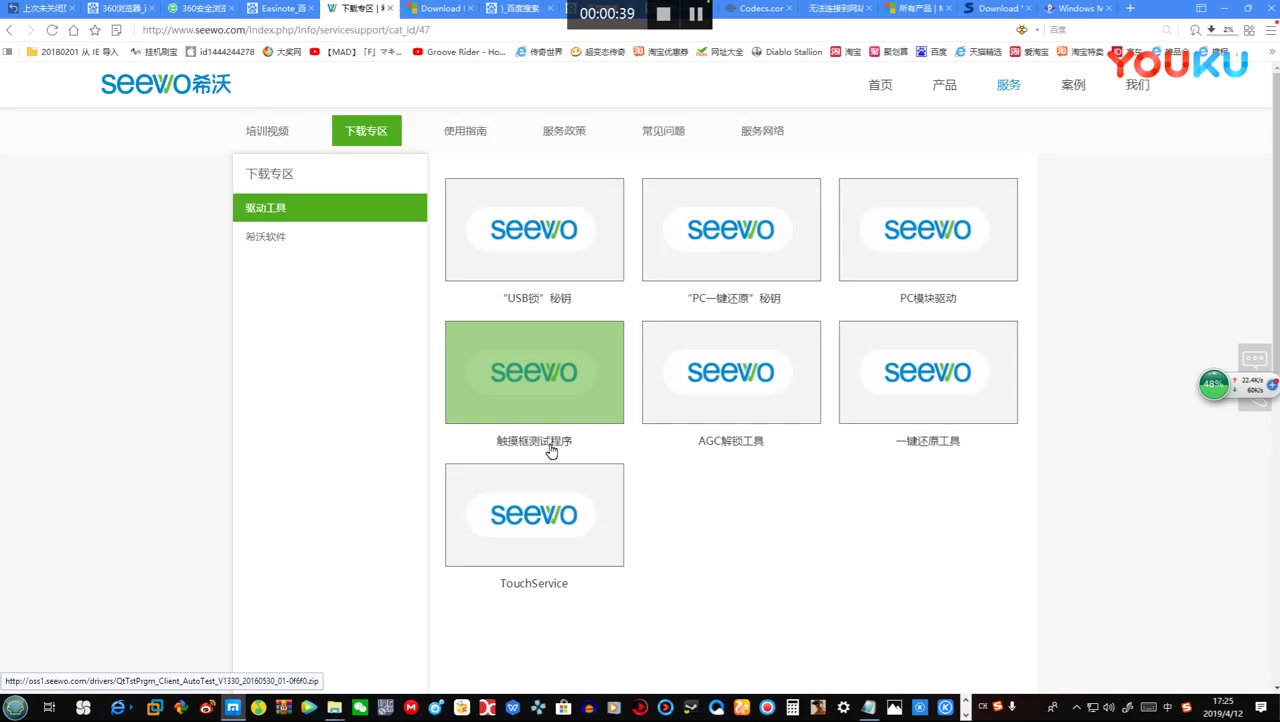Switch to the 服务网络 sub-tab

coord(762,131)
